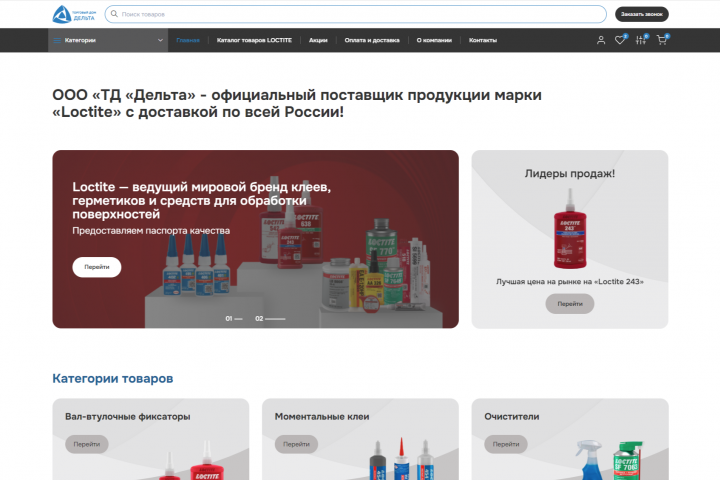This screenshot has width=720, height=480.
Task: Focus the Поиск товаров search field
Action: 355,14
